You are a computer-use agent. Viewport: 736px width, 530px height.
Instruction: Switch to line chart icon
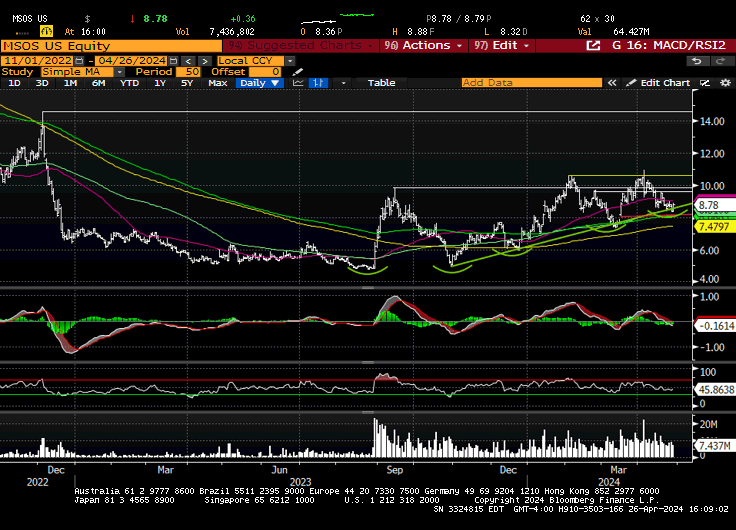pyautogui.click(x=298, y=83)
